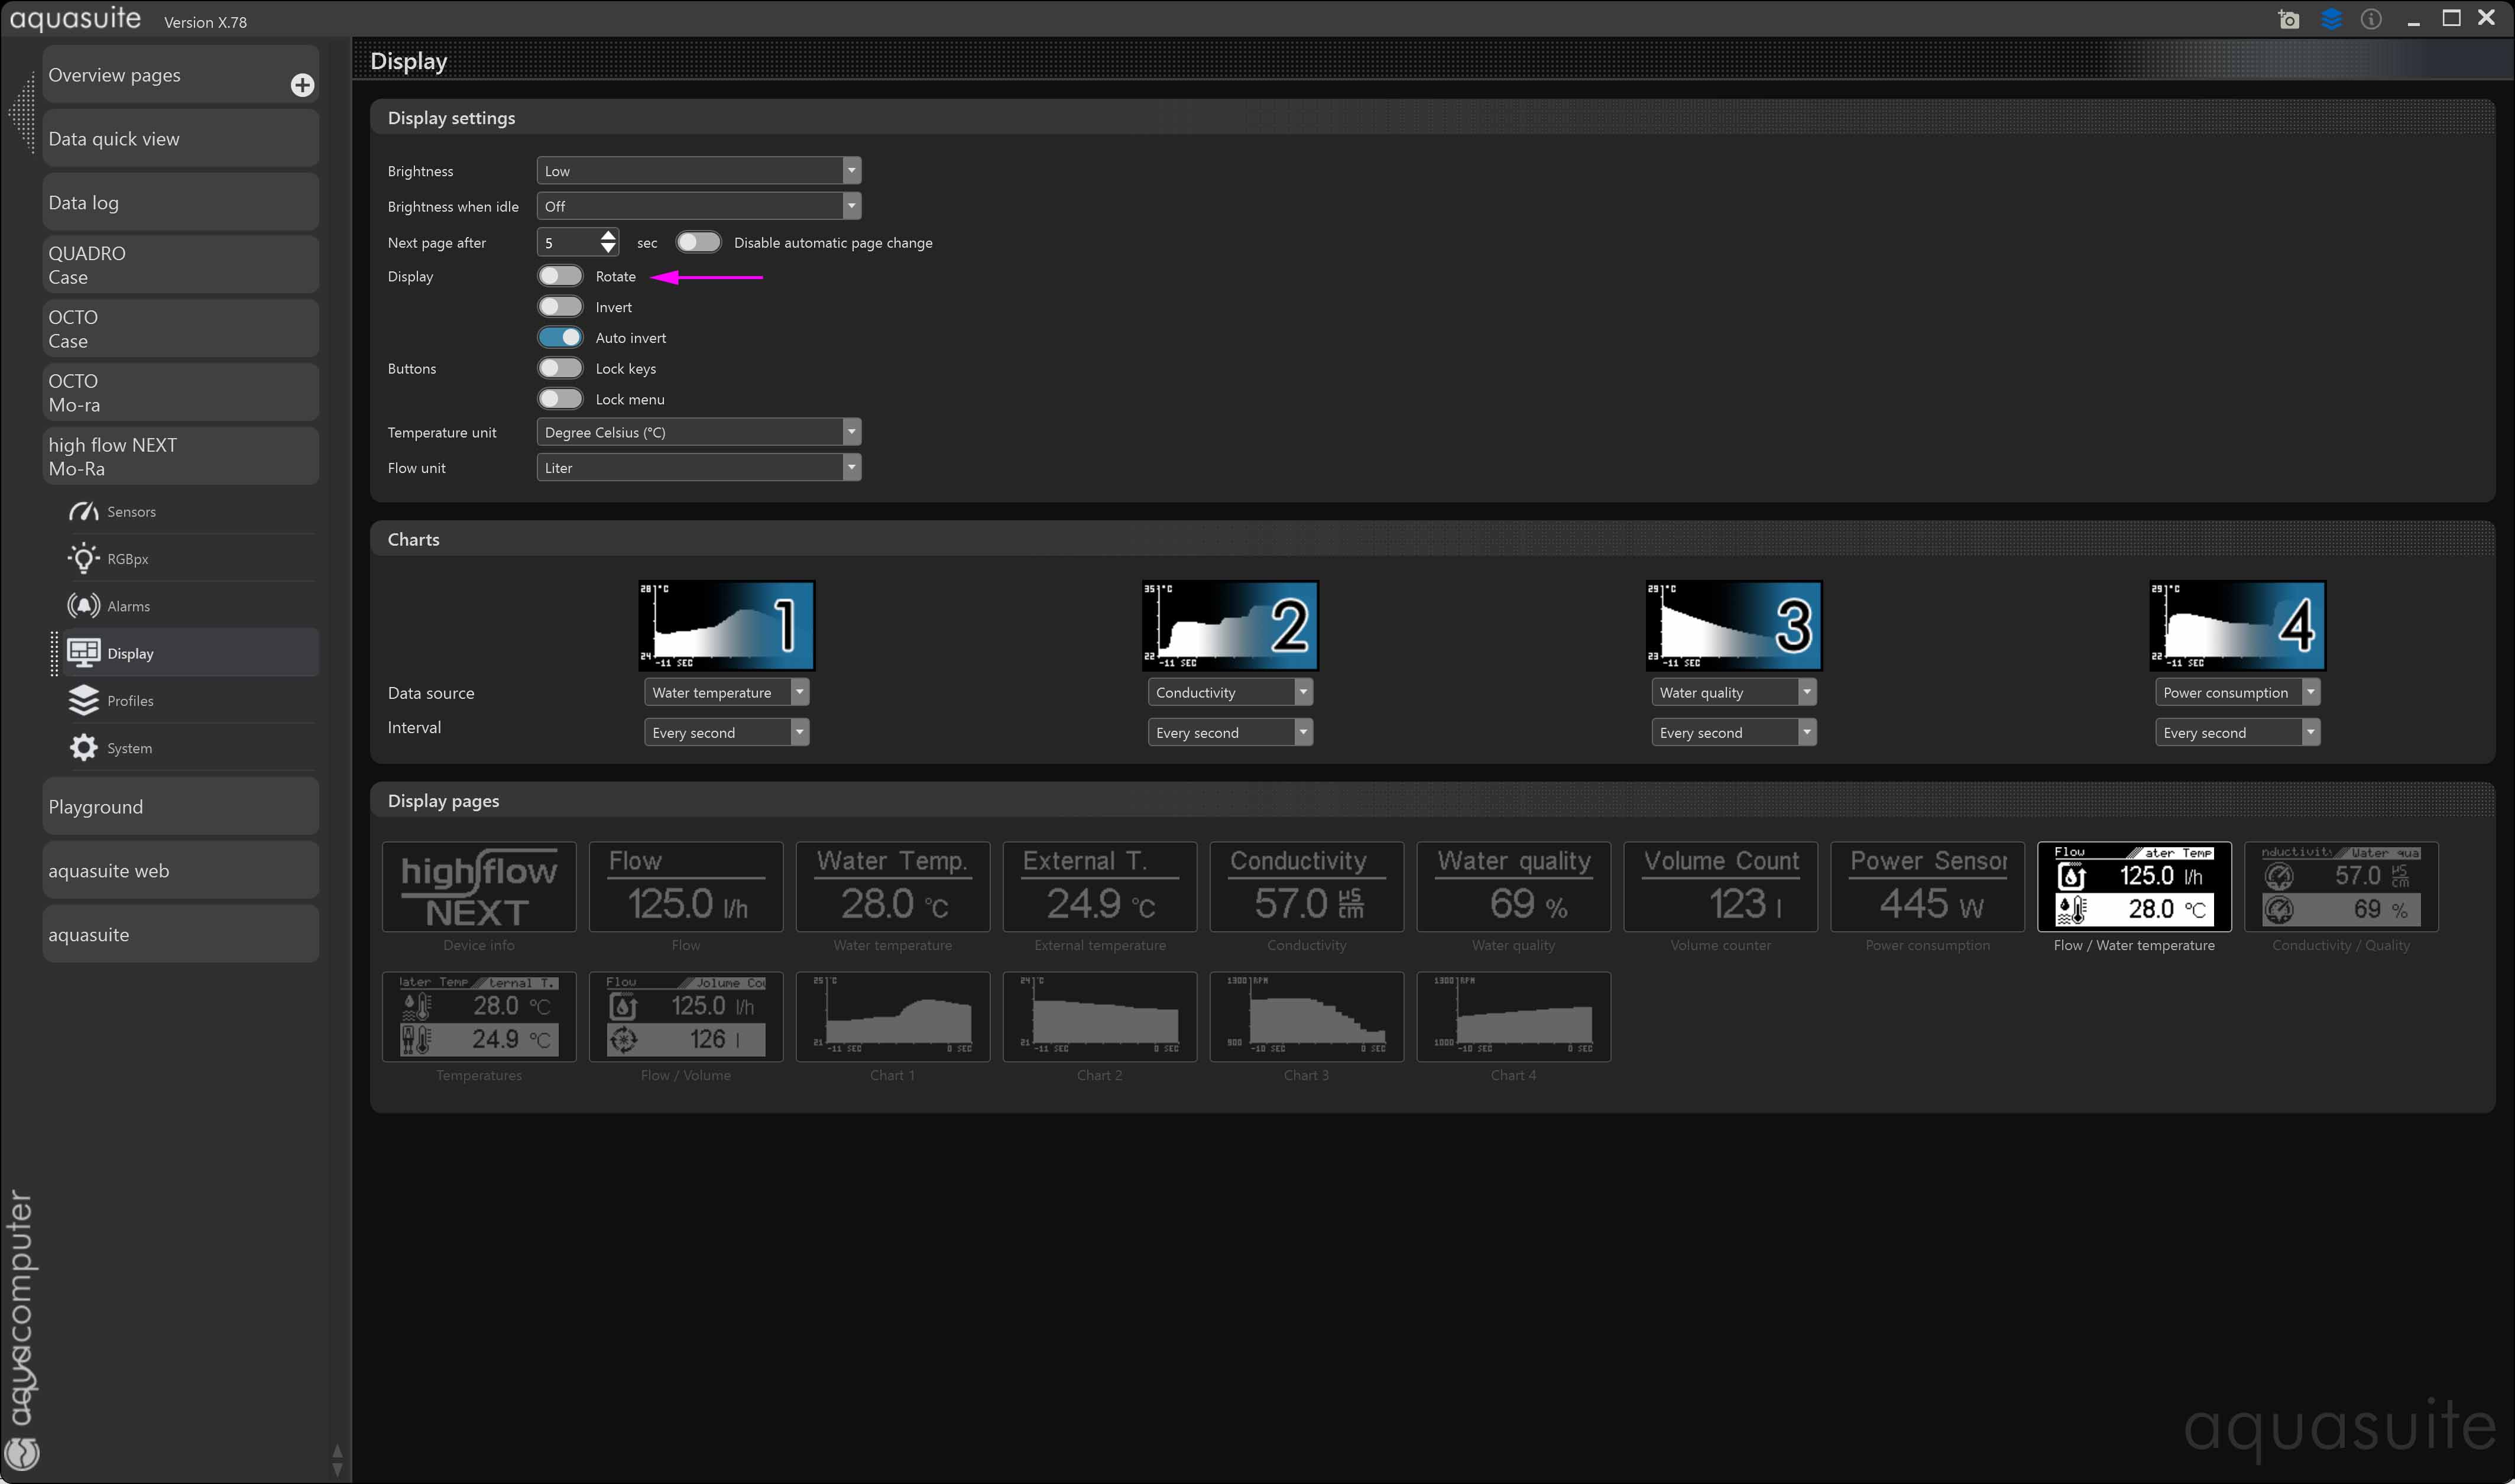Click the Sensors gauge icon in sidebar
Viewport: 2515px width, 1484px height.
[83, 511]
